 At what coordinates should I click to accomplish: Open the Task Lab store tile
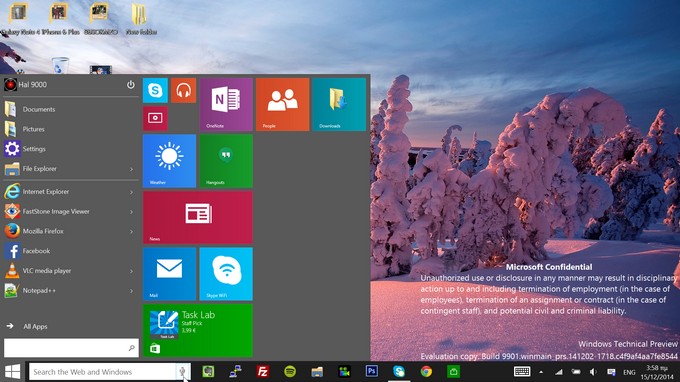tap(198, 330)
